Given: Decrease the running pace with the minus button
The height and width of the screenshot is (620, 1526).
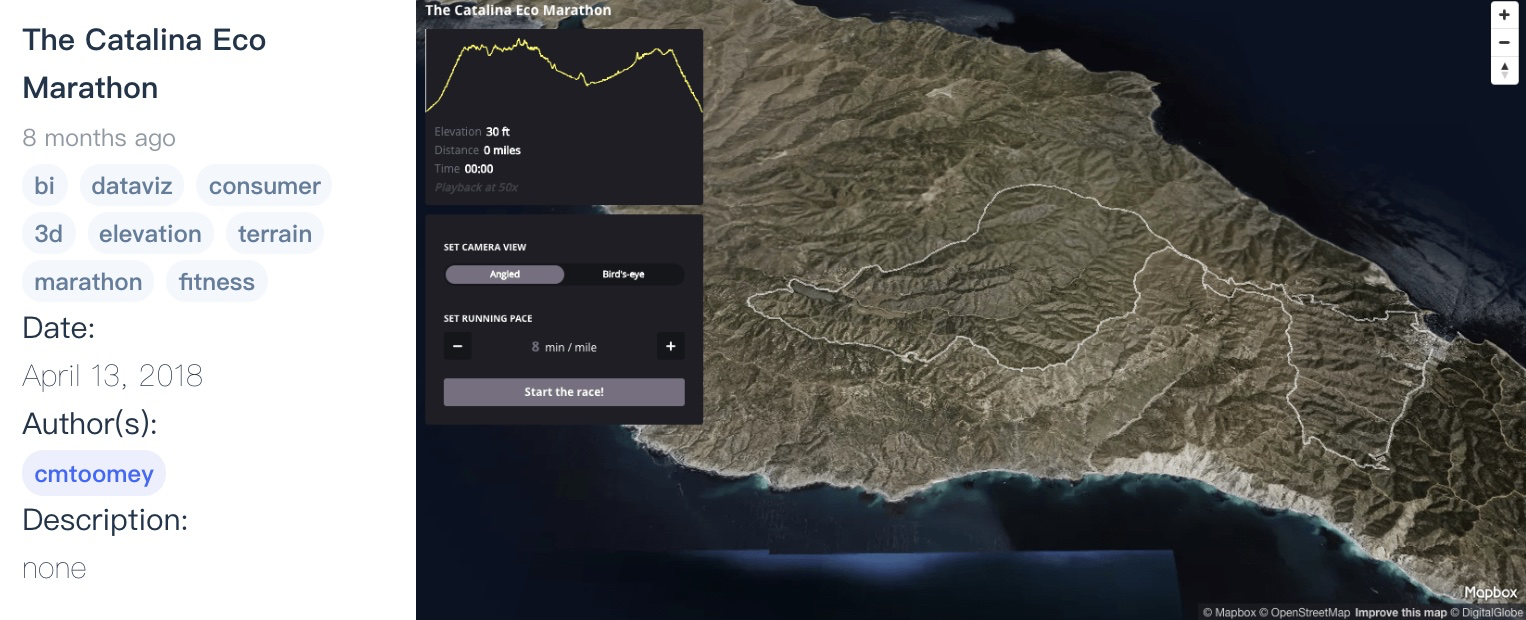Looking at the screenshot, I should [x=458, y=346].
